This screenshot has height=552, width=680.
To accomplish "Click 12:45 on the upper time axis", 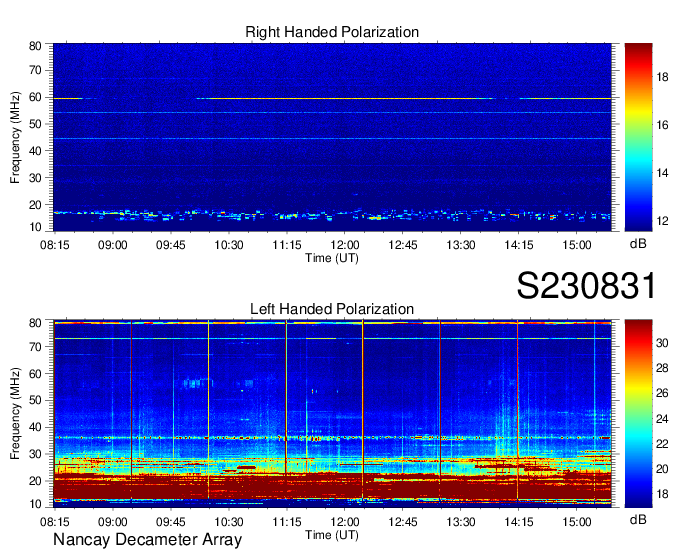I will click(x=403, y=245).
